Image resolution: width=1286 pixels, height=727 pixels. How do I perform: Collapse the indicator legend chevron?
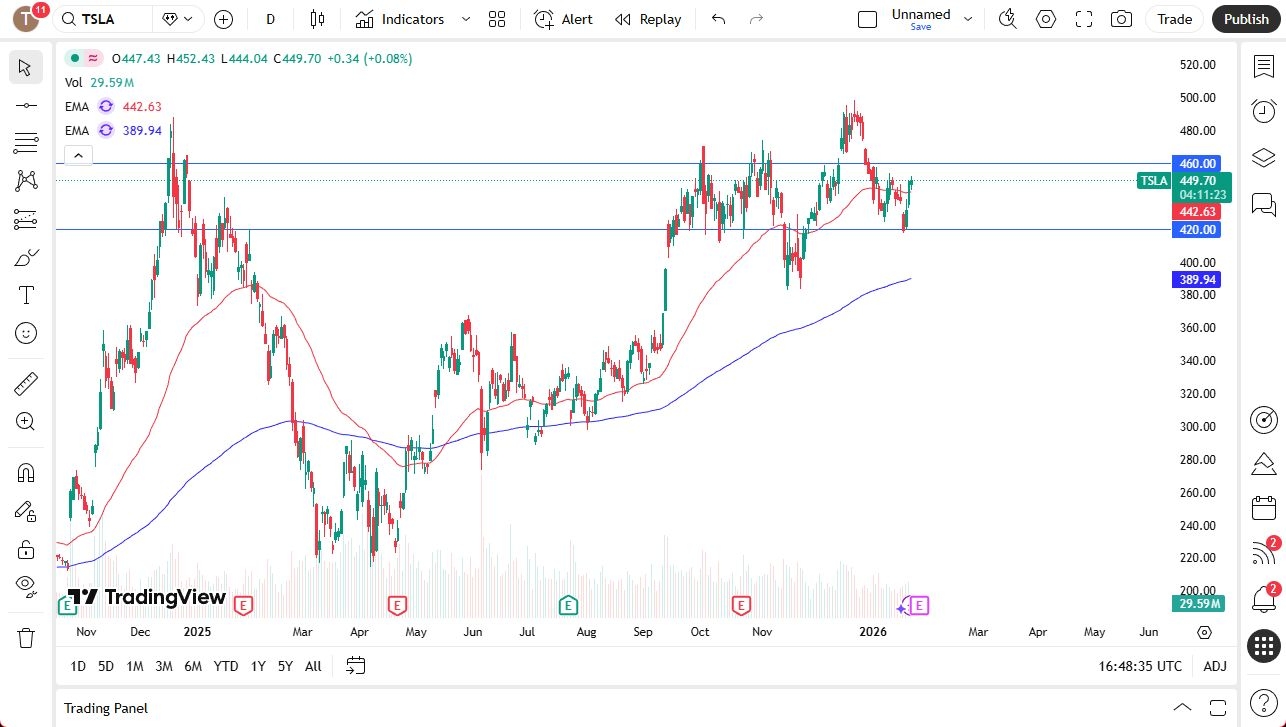pos(78,155)
